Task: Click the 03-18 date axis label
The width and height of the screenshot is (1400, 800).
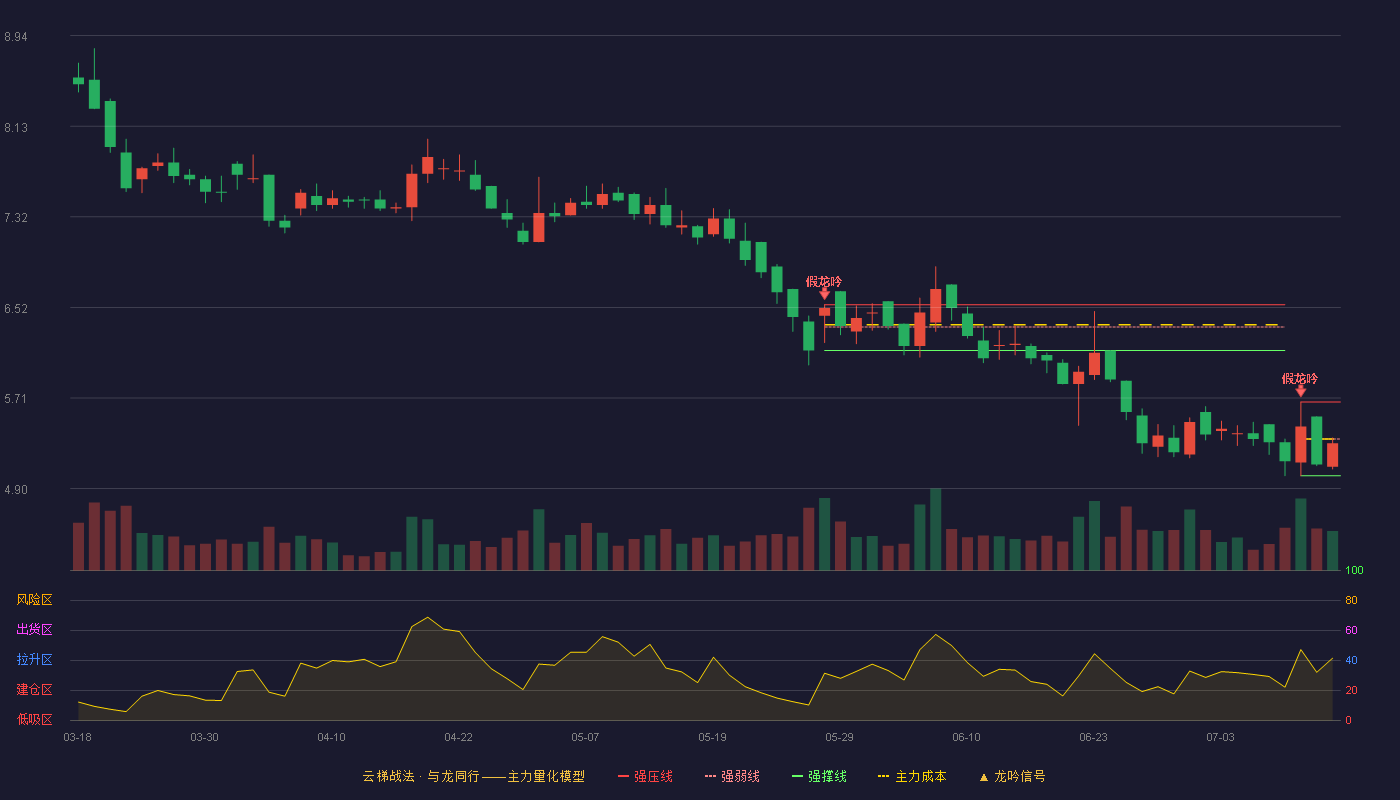Action: pos(77,737)
